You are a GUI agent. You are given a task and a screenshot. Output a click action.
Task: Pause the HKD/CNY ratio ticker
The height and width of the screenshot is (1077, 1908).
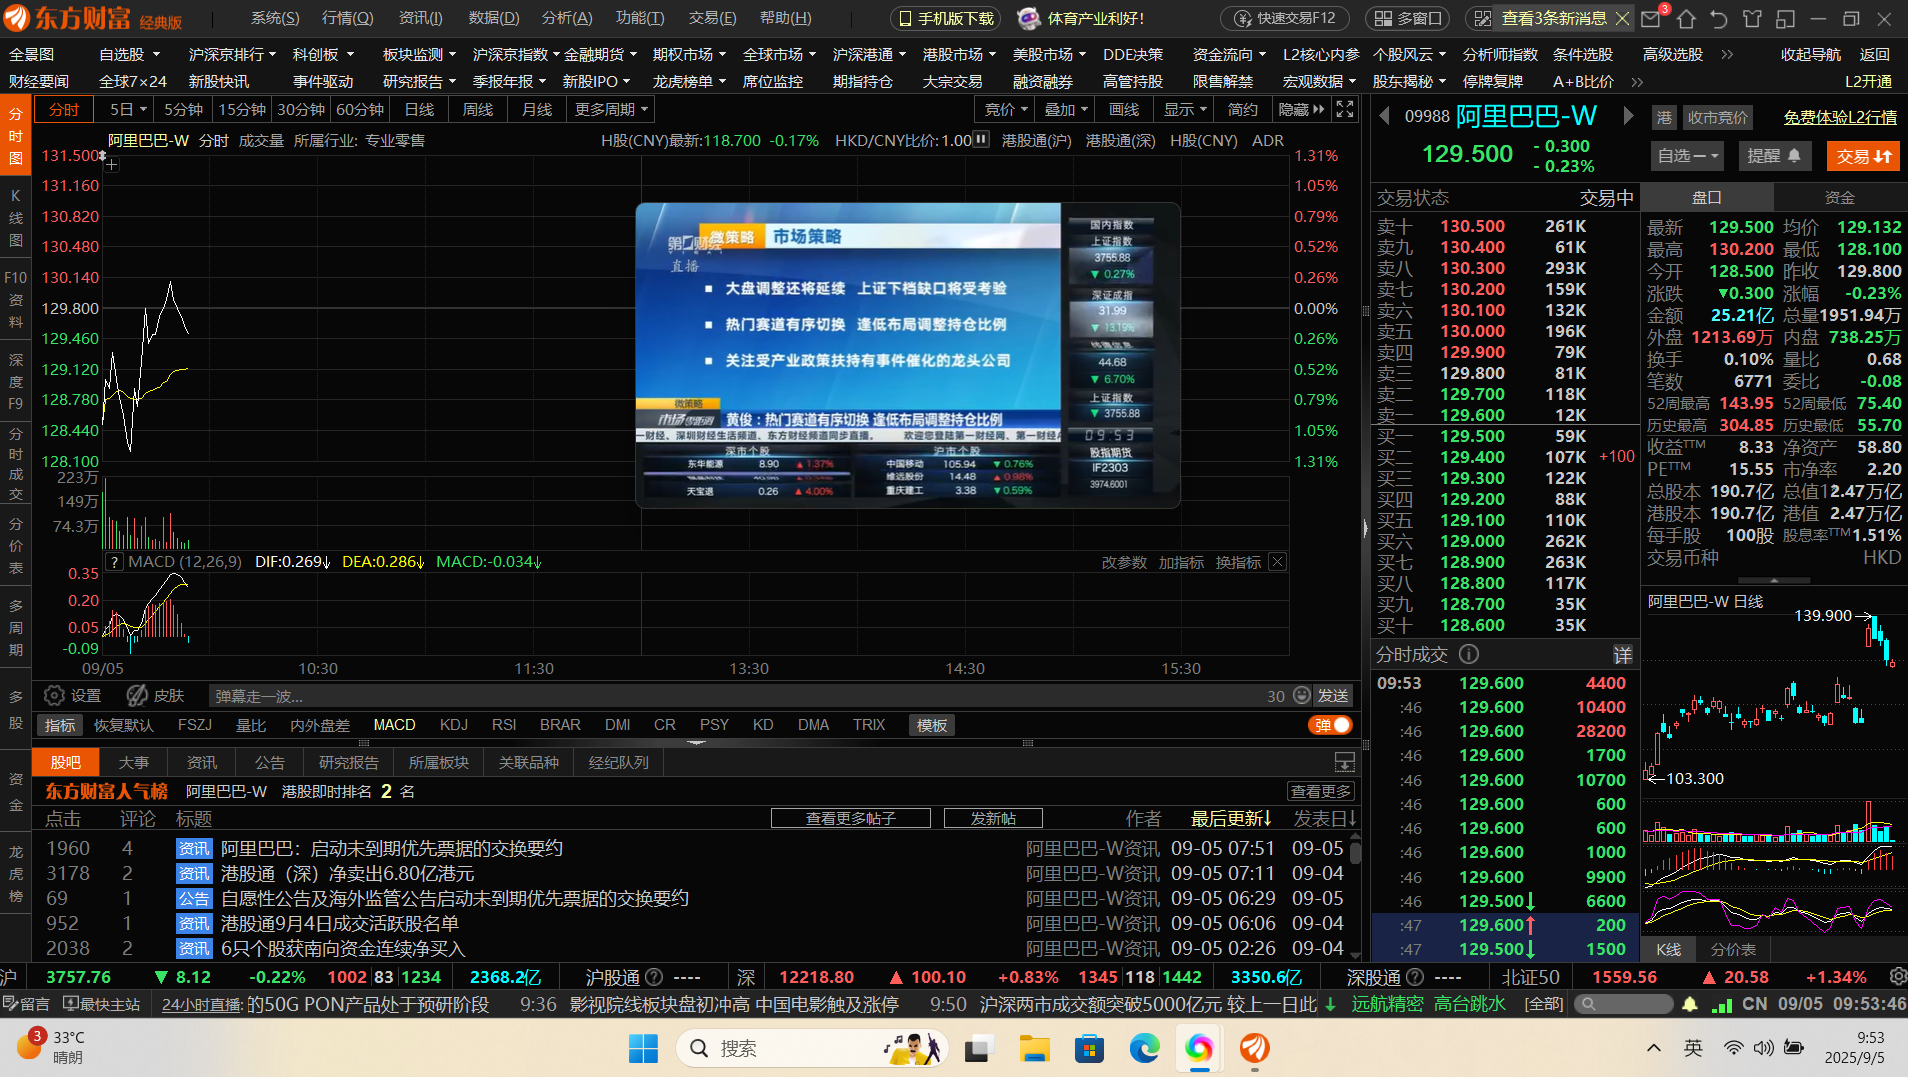click(x=982, y=140)
